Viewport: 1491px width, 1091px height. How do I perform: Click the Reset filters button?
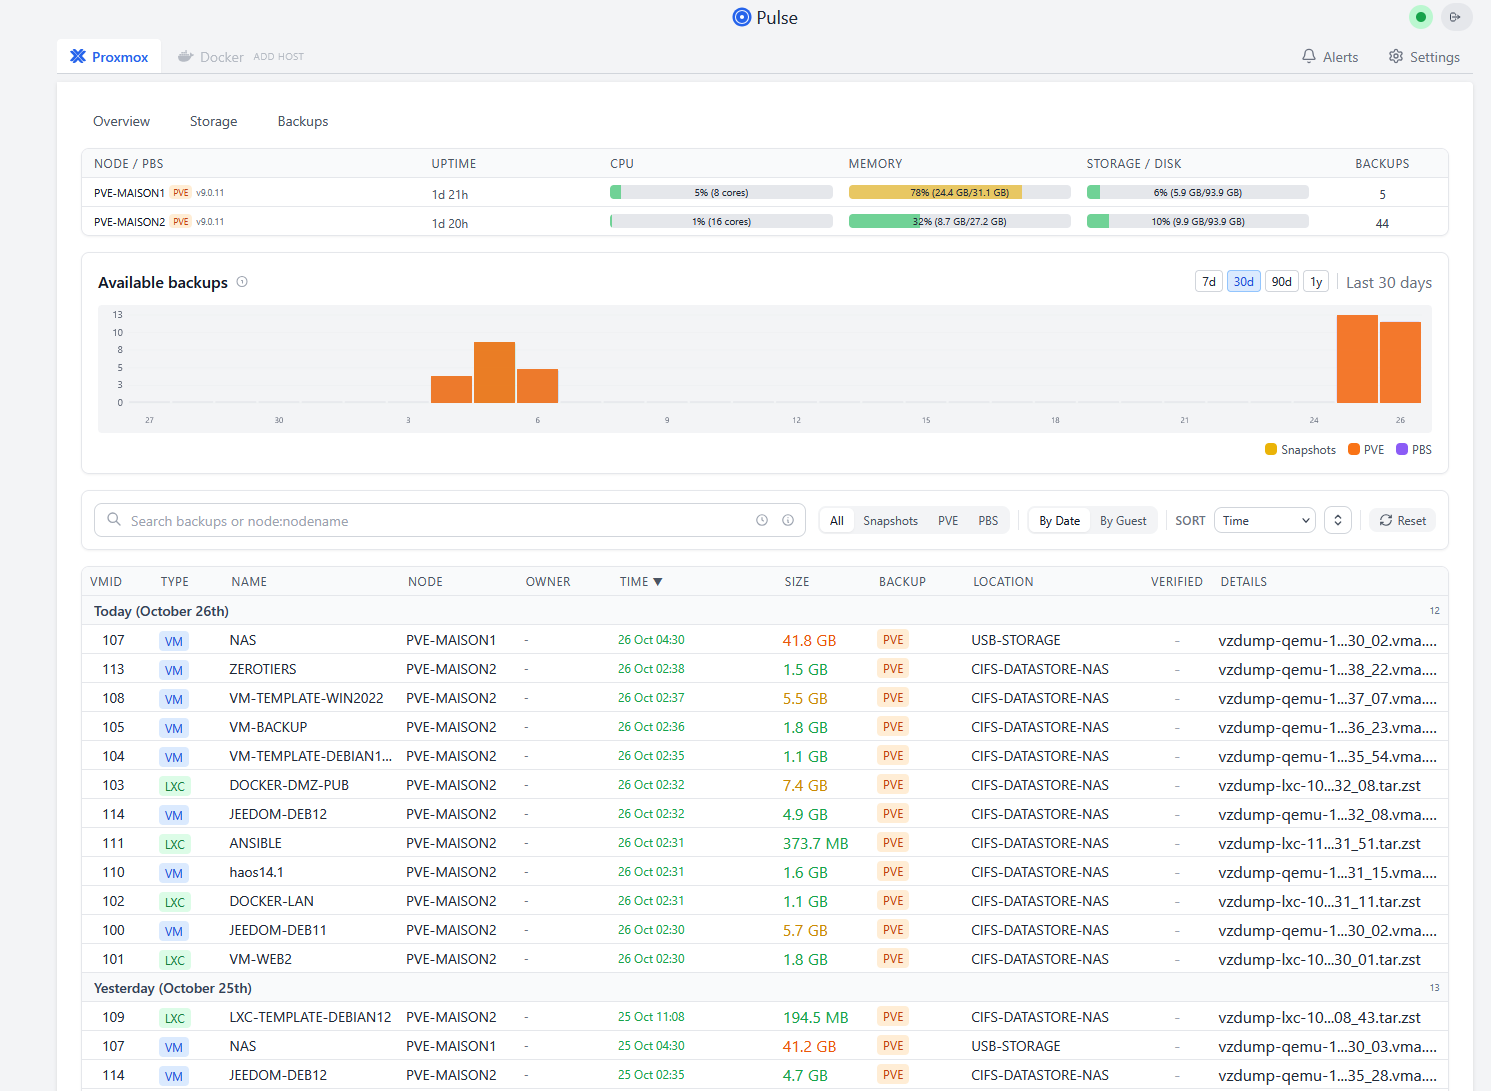(x=1402, y=520)
